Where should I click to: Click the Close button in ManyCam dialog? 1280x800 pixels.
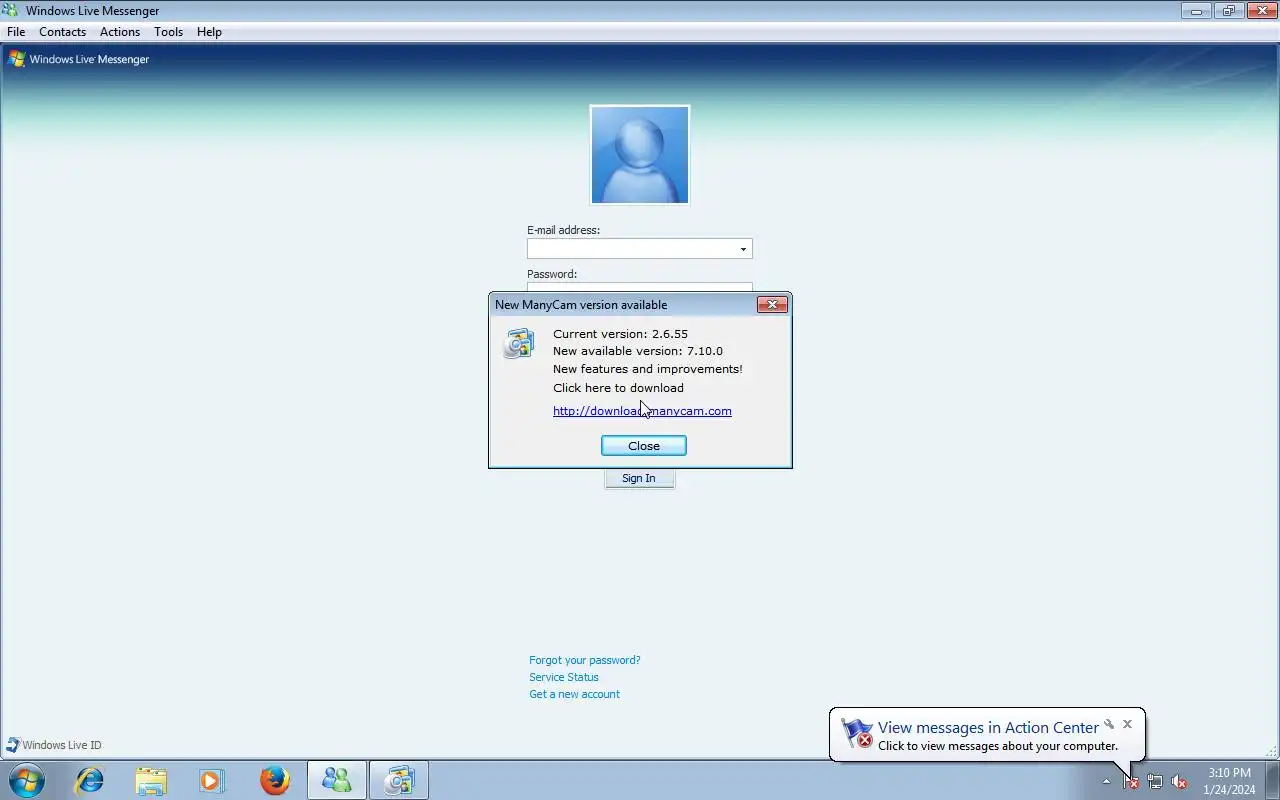pyautogui.click(x=644, y=446)
